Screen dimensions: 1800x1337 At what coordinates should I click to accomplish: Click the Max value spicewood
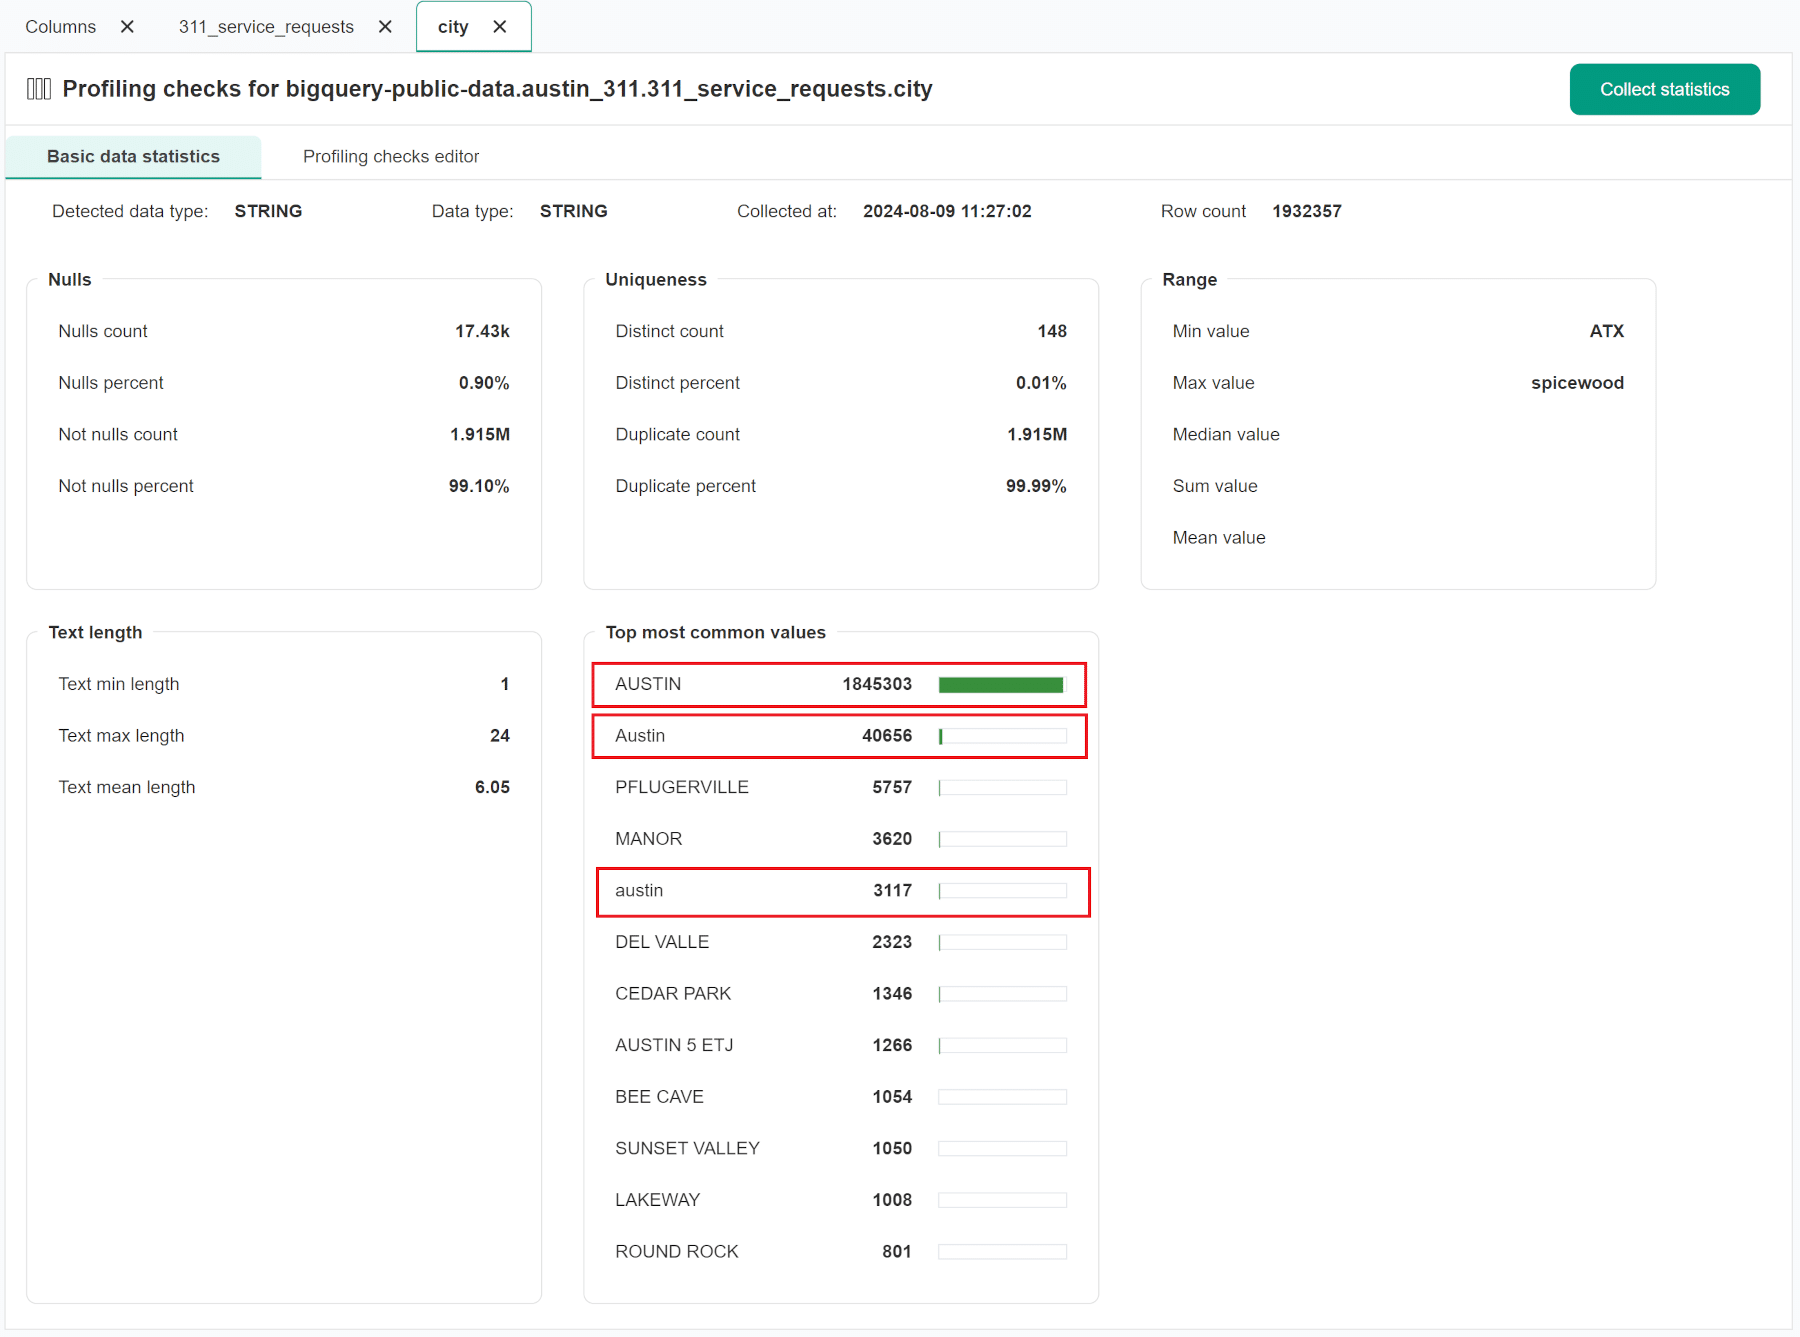[1577, 383]
